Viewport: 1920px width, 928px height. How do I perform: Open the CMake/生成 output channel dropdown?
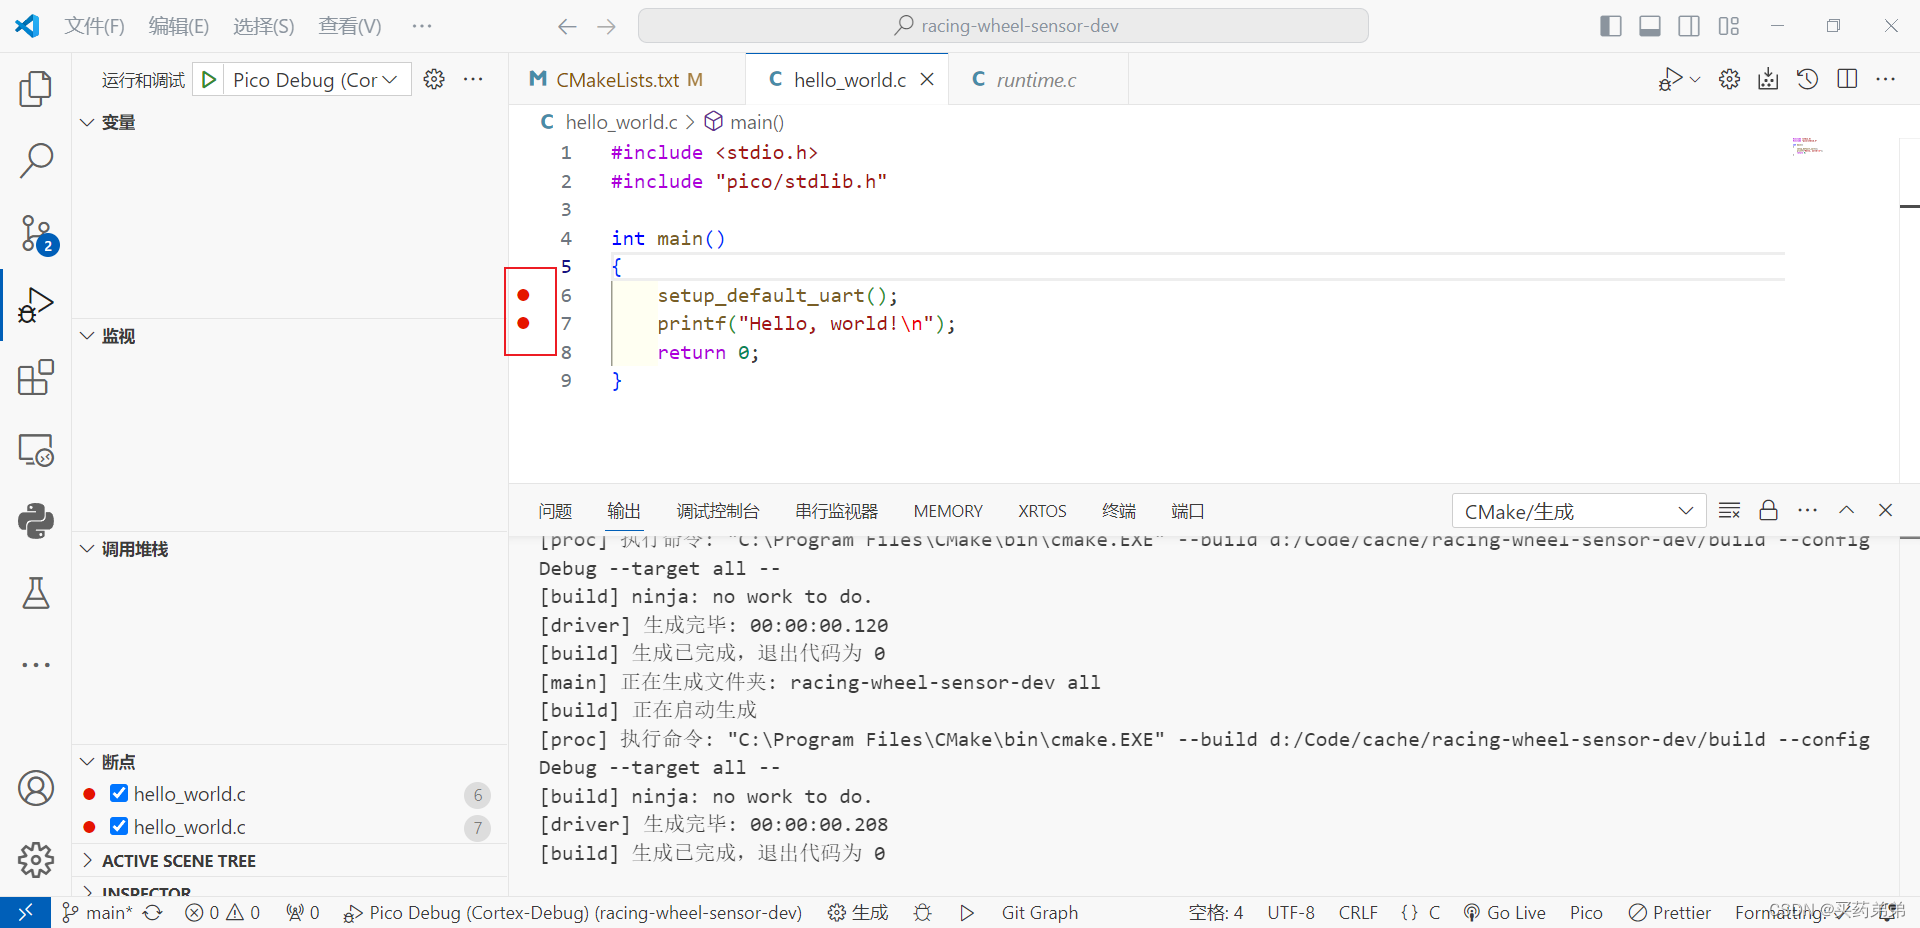1577,510
